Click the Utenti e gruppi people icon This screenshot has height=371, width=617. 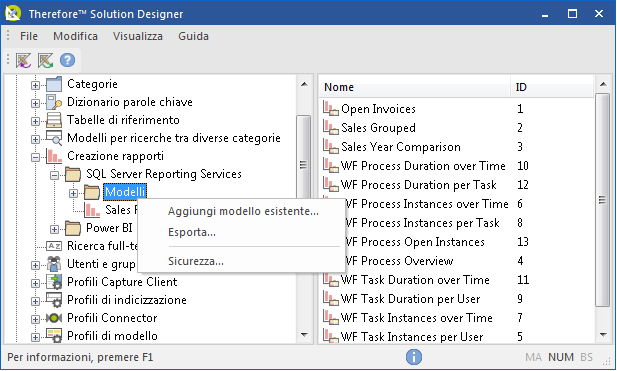[x=54, y=264]
